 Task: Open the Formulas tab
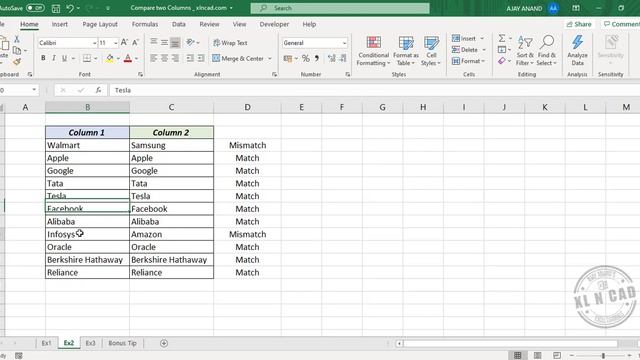click(x=145, y=24)
